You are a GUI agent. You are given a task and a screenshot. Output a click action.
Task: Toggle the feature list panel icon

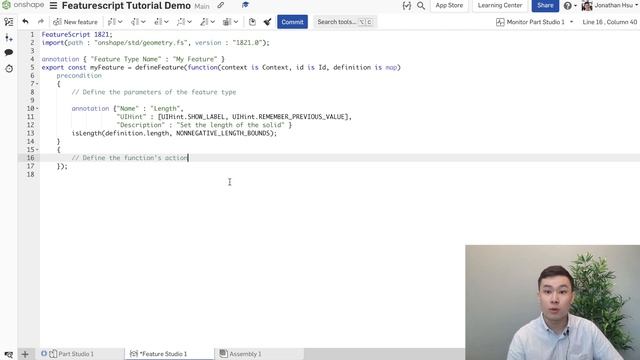9,22
